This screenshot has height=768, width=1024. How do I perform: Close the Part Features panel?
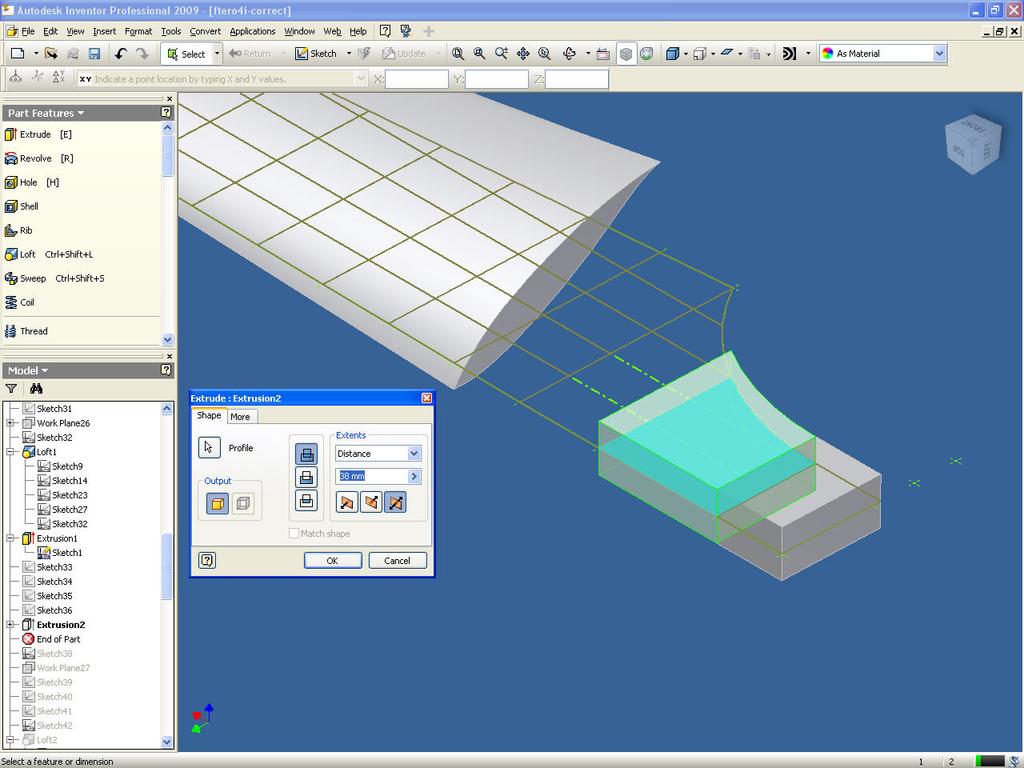click(169, 99)
